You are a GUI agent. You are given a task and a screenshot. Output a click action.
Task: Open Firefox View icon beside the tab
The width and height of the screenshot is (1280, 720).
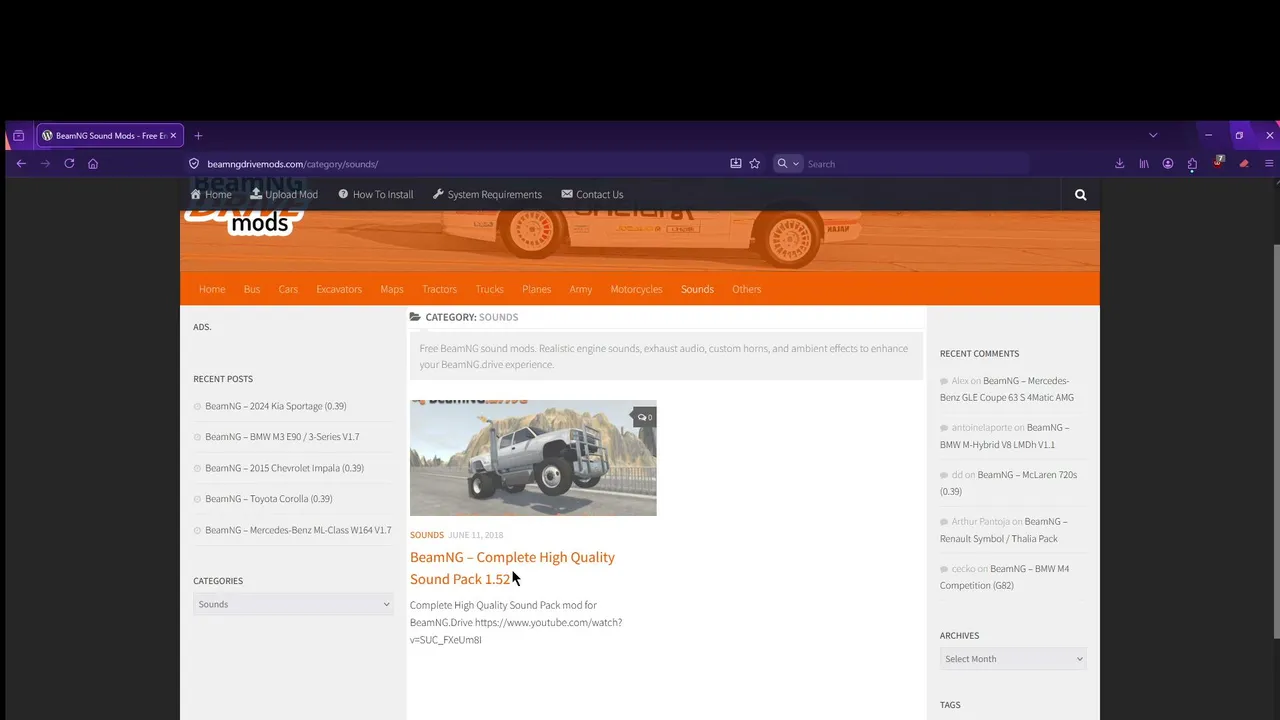pos(18,136)
